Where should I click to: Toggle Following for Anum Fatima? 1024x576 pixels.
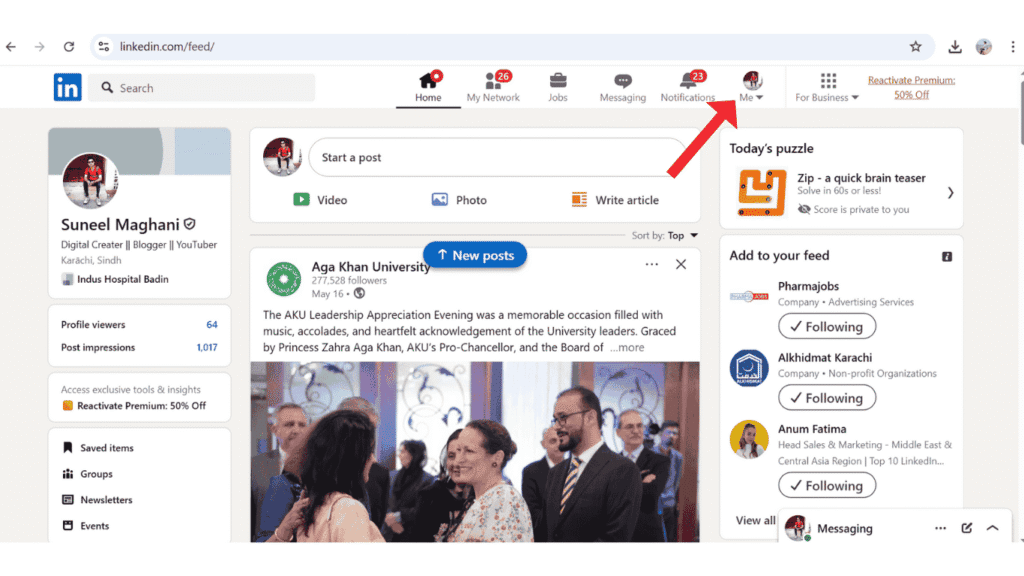[x=827, y=486]
